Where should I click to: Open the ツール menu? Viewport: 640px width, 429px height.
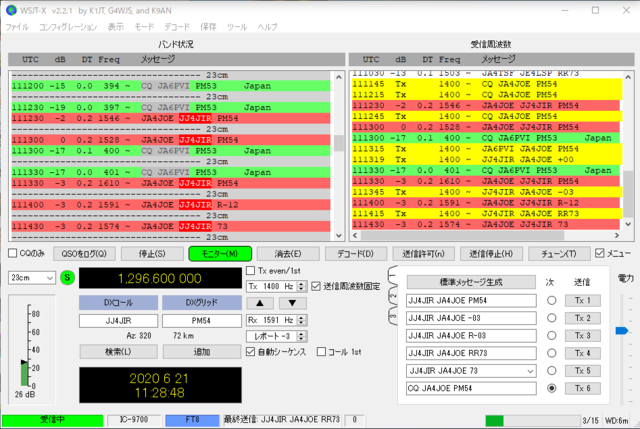point(237,27)
